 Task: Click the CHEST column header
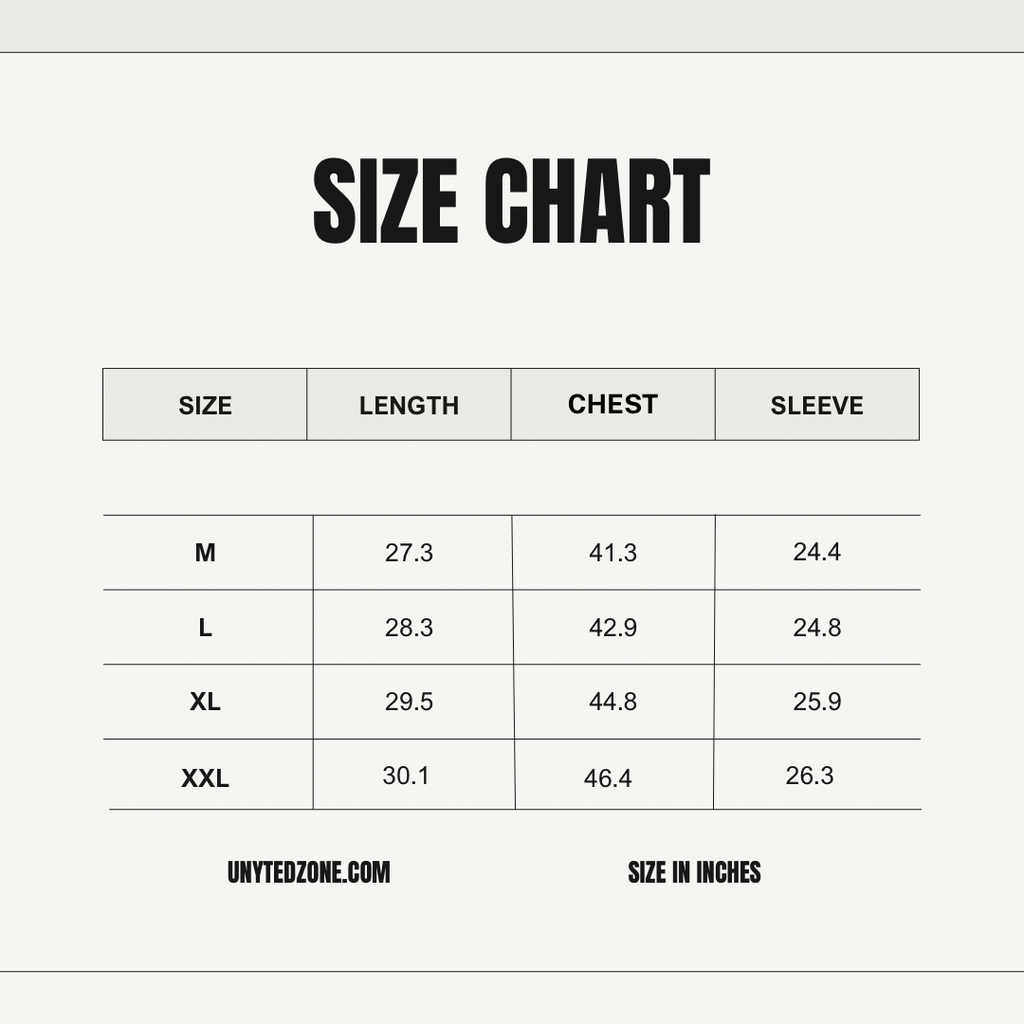pyautogui.click(x=613, y=404)
